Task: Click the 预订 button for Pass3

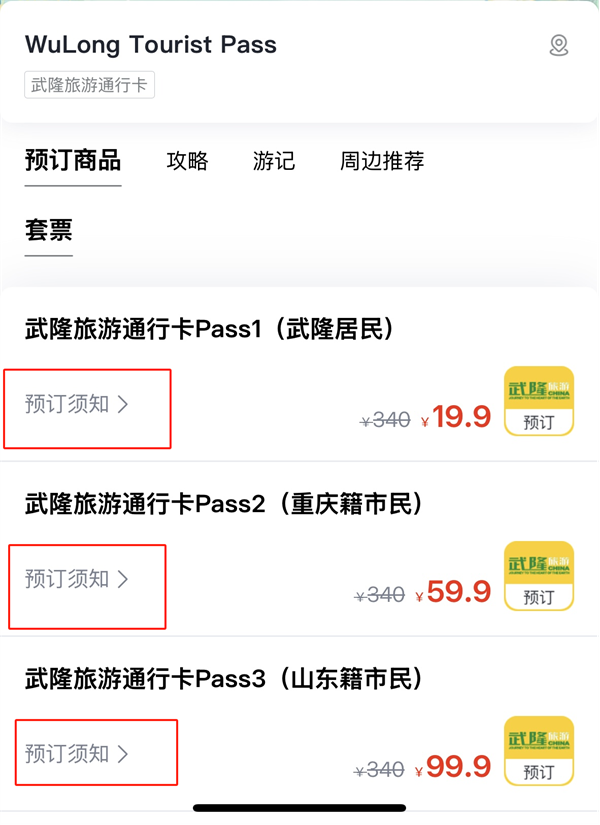Action: (539, 752)
